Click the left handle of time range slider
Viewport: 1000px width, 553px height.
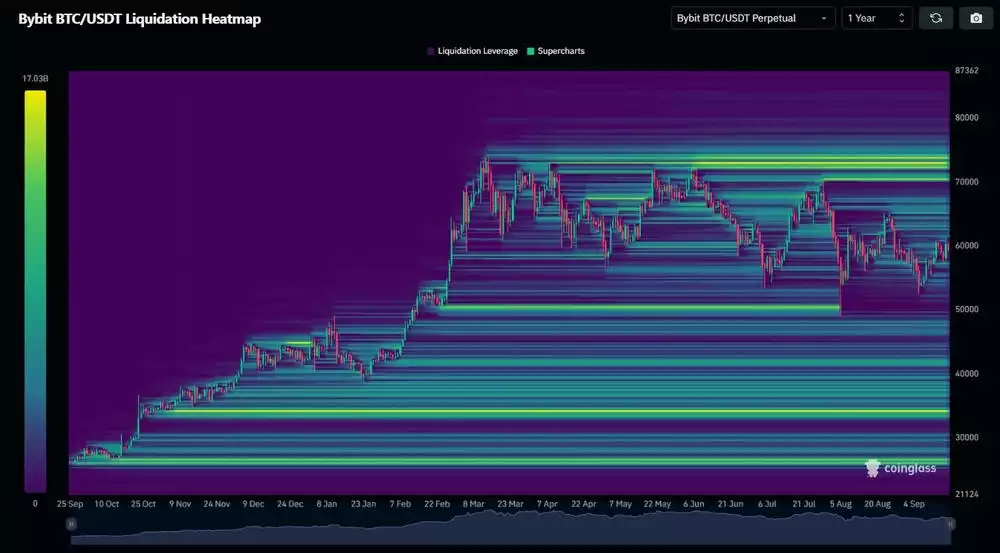click(71, 524)
